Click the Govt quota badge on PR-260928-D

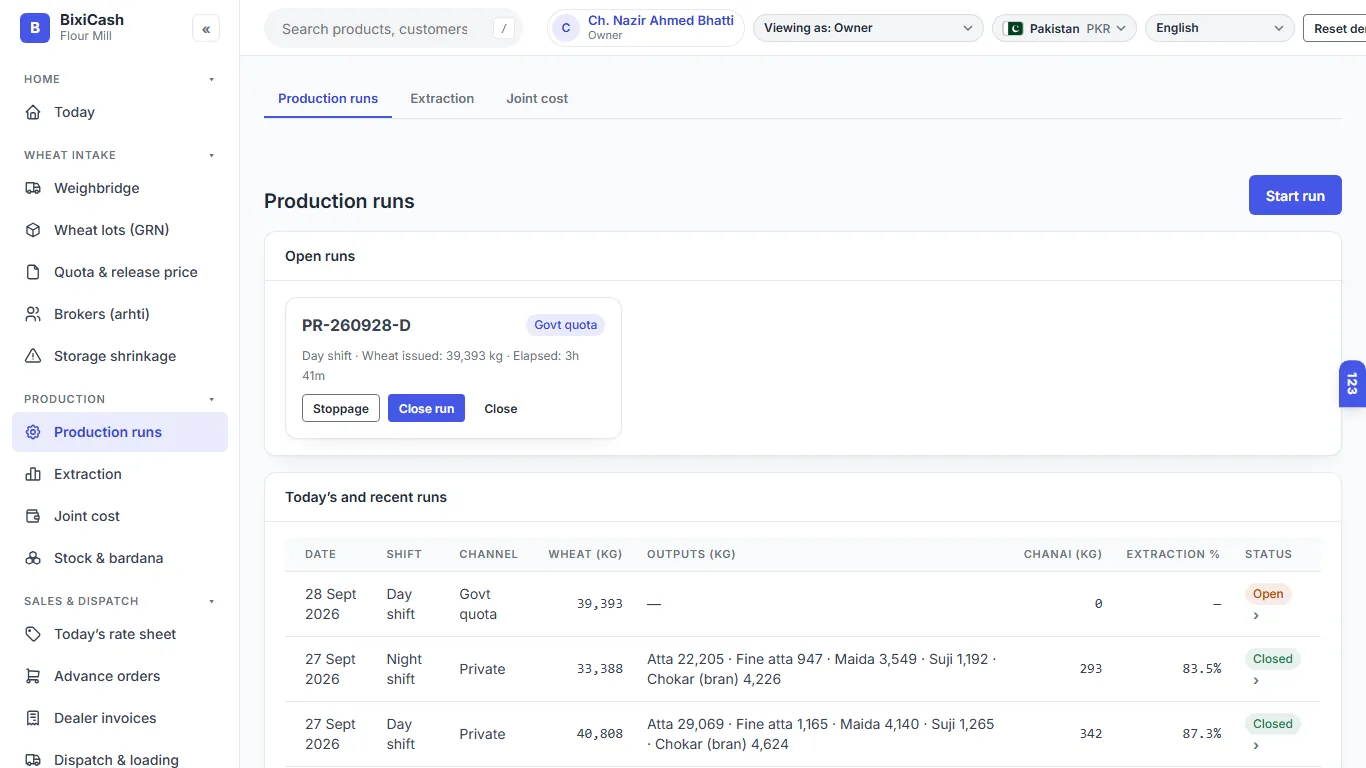click(565, 325)
